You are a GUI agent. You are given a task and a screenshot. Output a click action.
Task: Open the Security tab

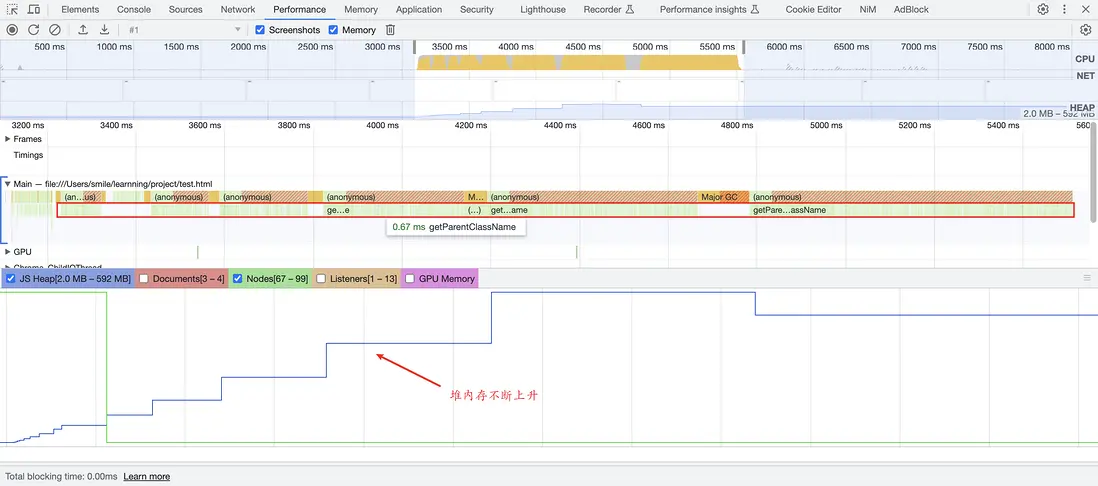tap(477, 10)
